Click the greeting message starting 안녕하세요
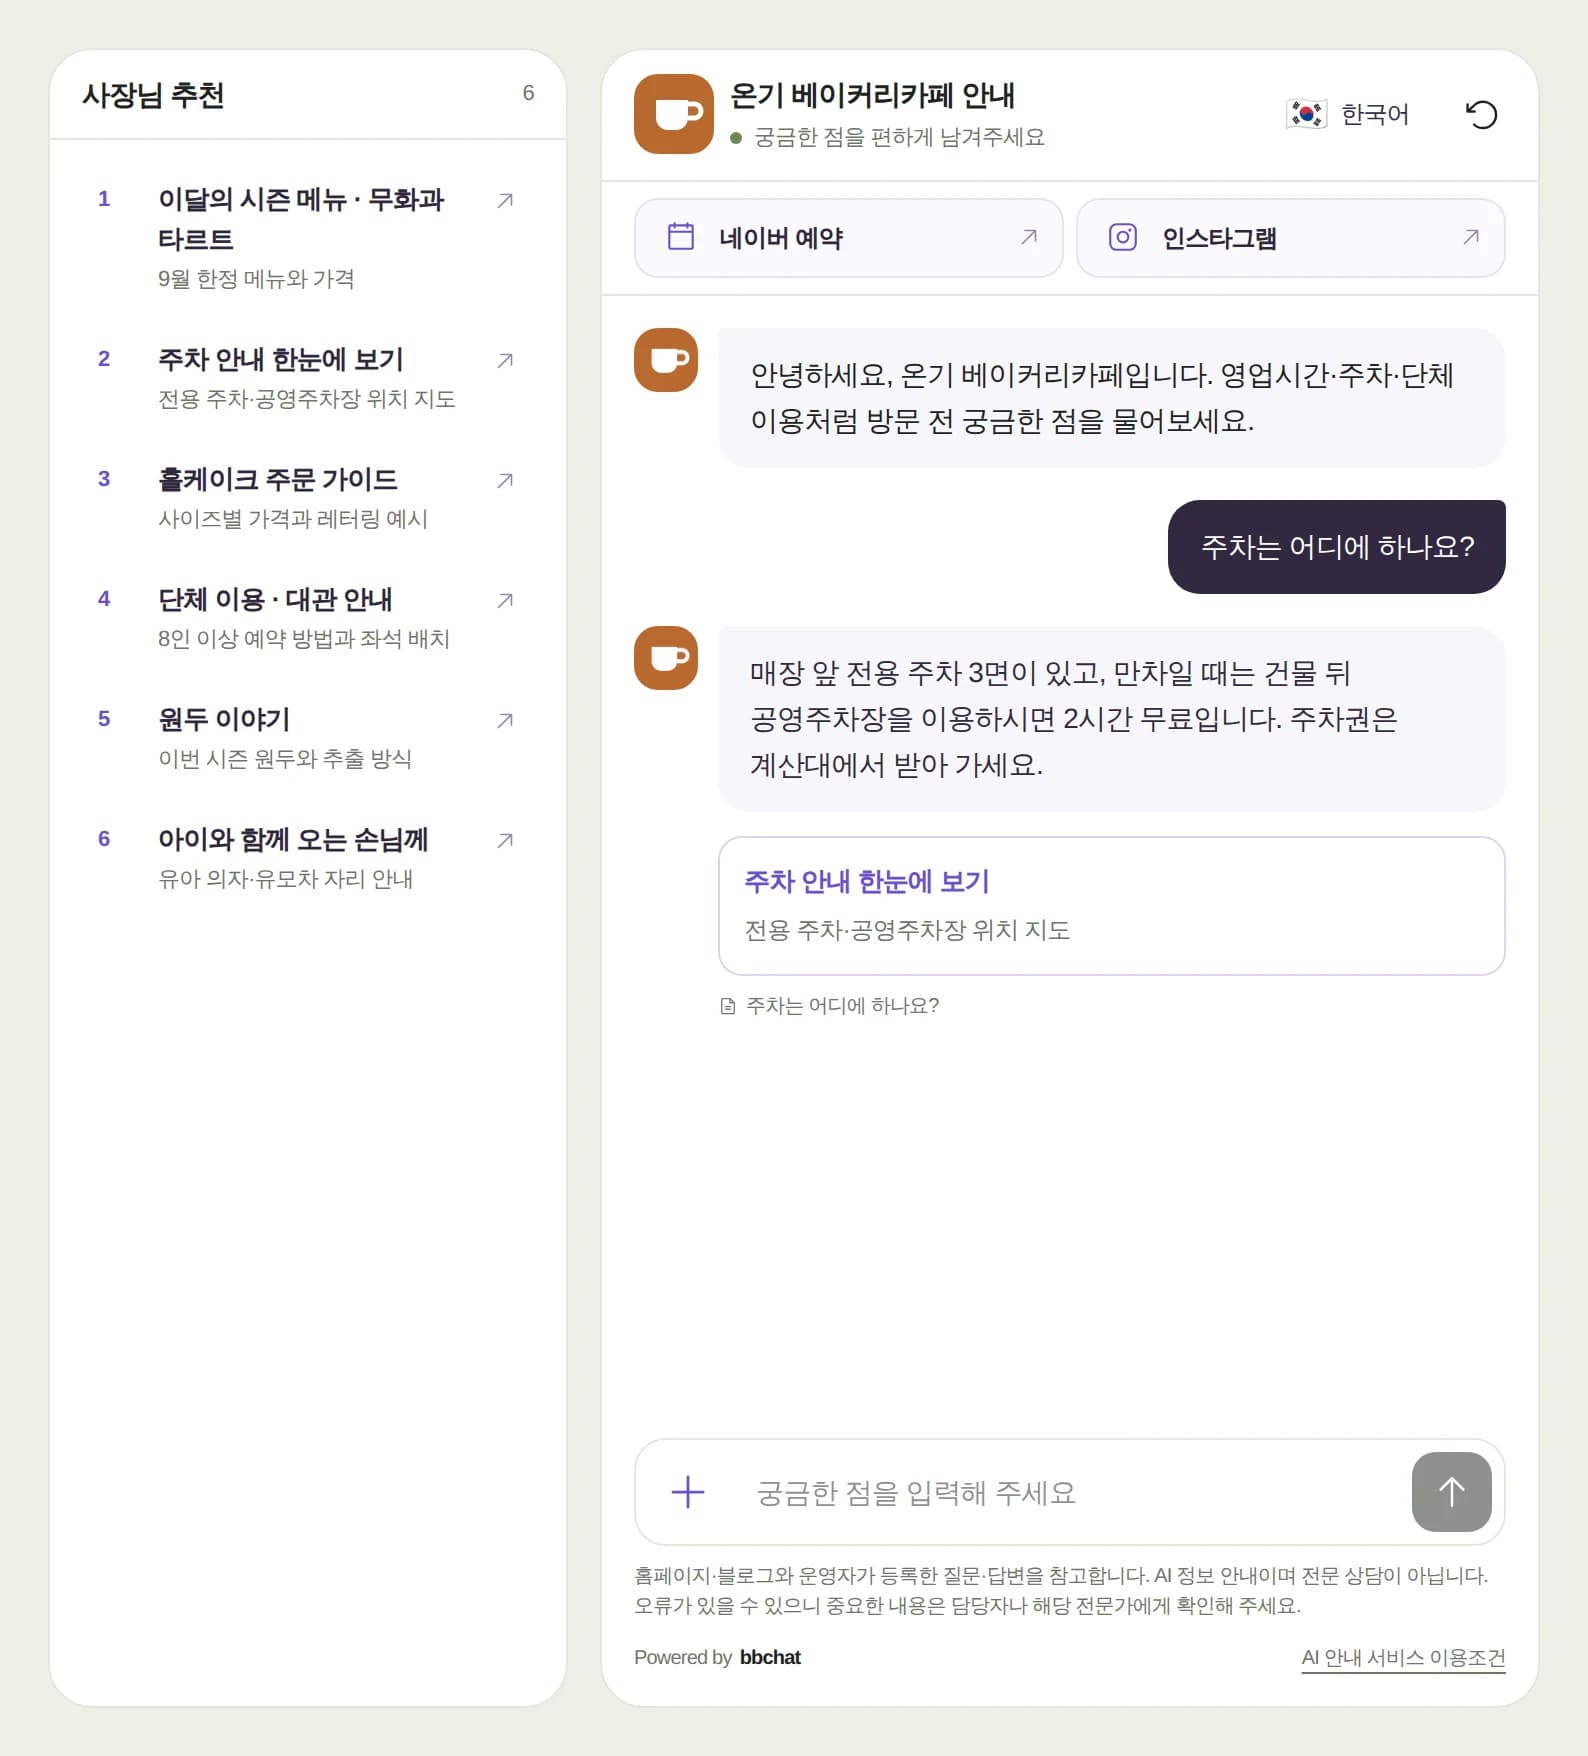The height and width of the screenshot is (1756, 1588). [x=1112, y=398]
